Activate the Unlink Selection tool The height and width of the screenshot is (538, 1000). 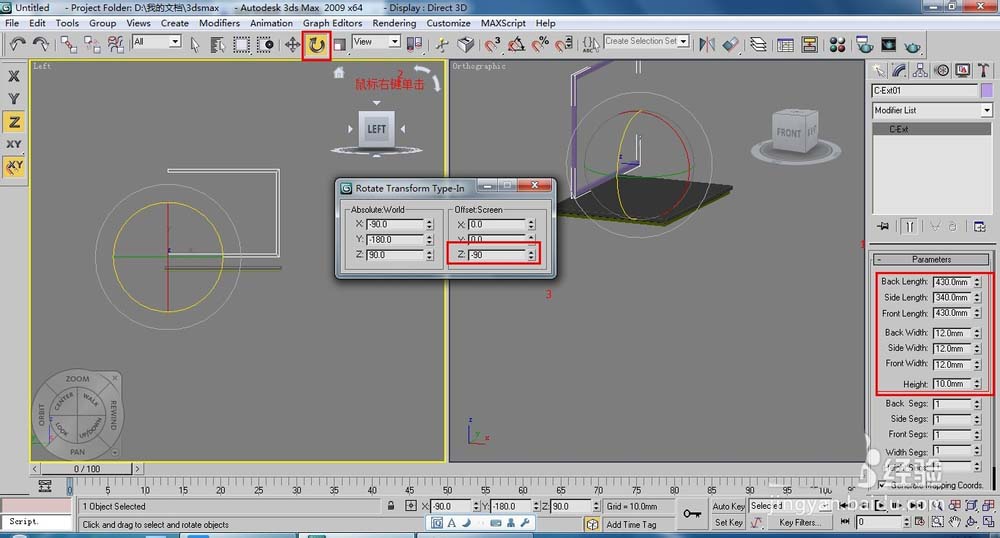(92, 44)
